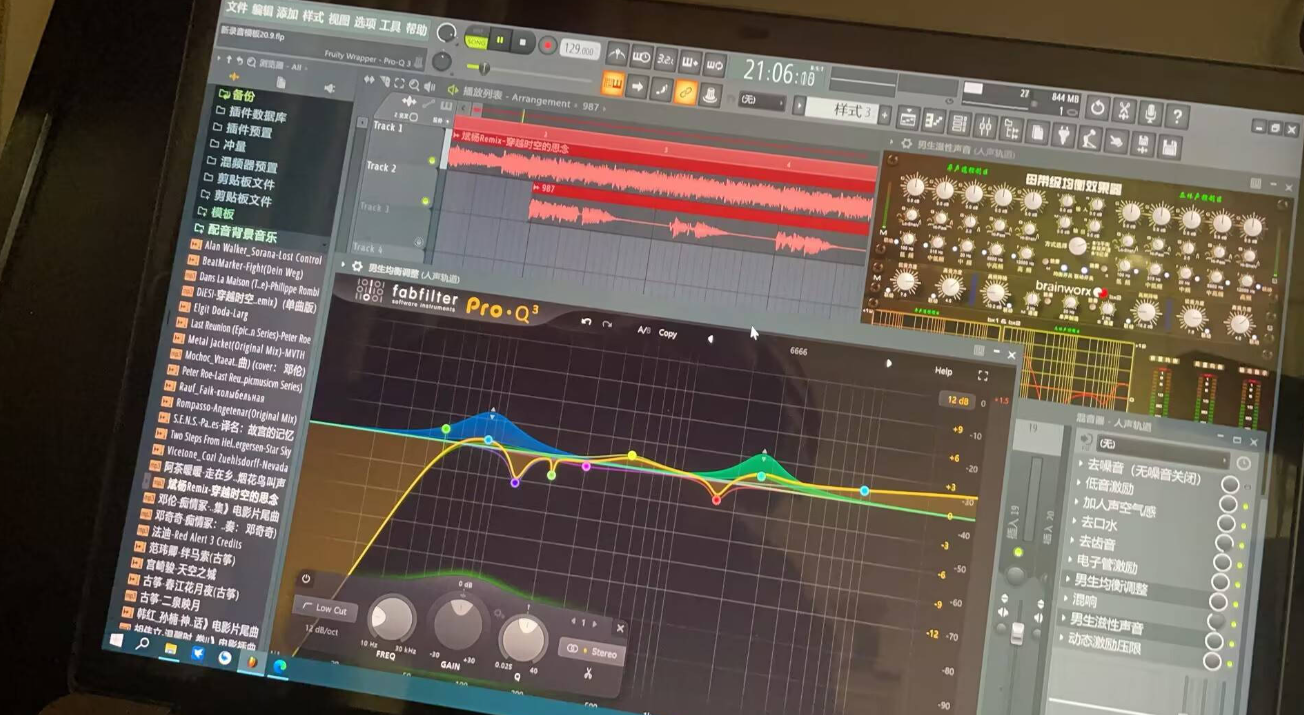The width and height of the screenshot is (1304, 715).
Task: Click the undo history circular arrow icon
Action: pyautogui.click(x=1098, y=108)
